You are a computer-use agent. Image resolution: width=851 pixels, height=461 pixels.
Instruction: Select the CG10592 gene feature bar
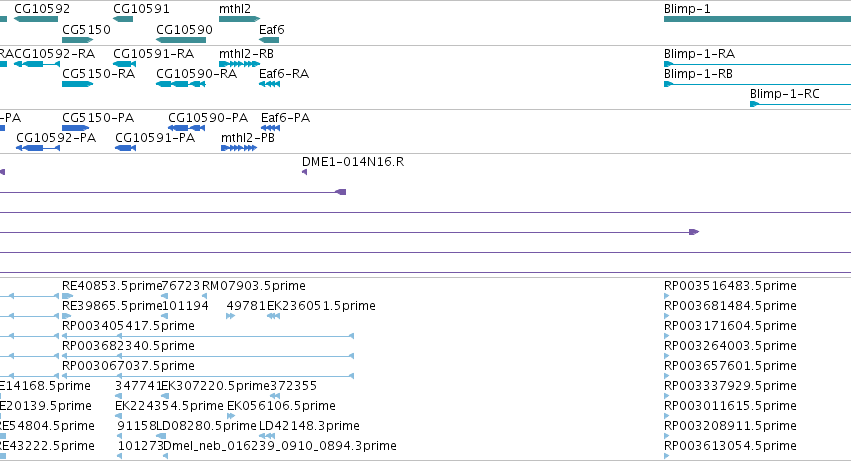click(36, 19)
